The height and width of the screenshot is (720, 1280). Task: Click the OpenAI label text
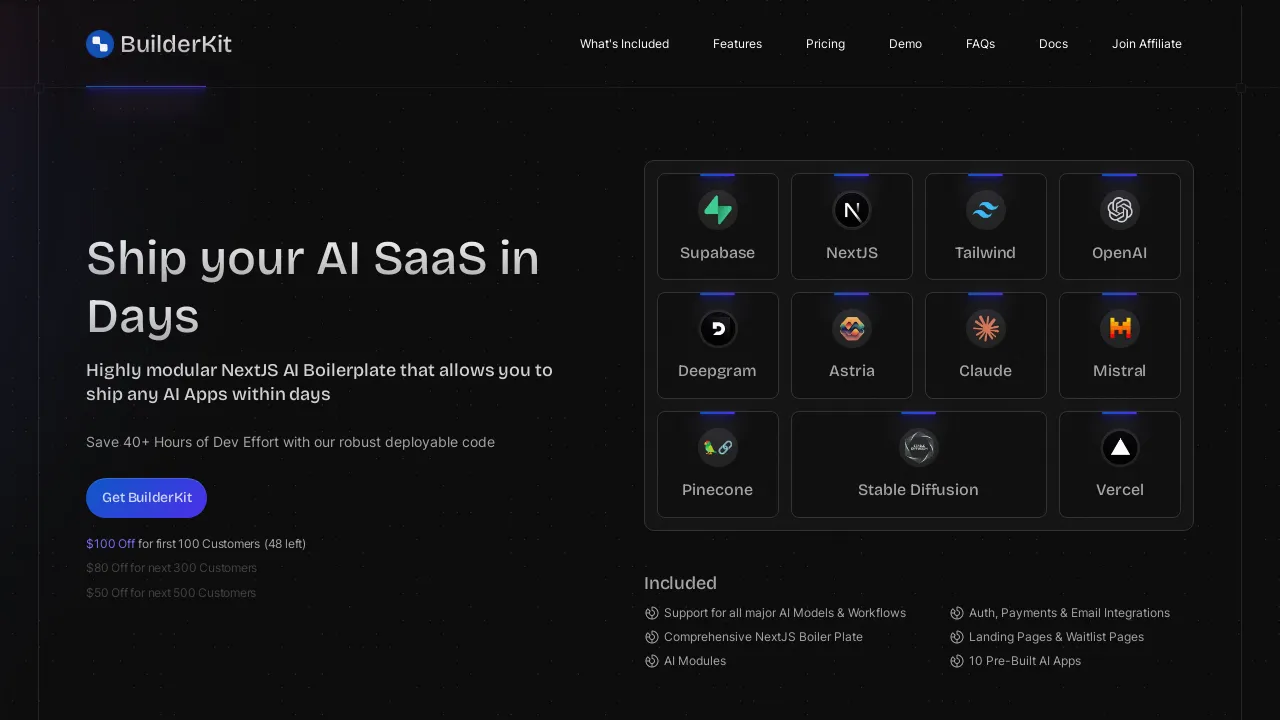[1119, 253]
